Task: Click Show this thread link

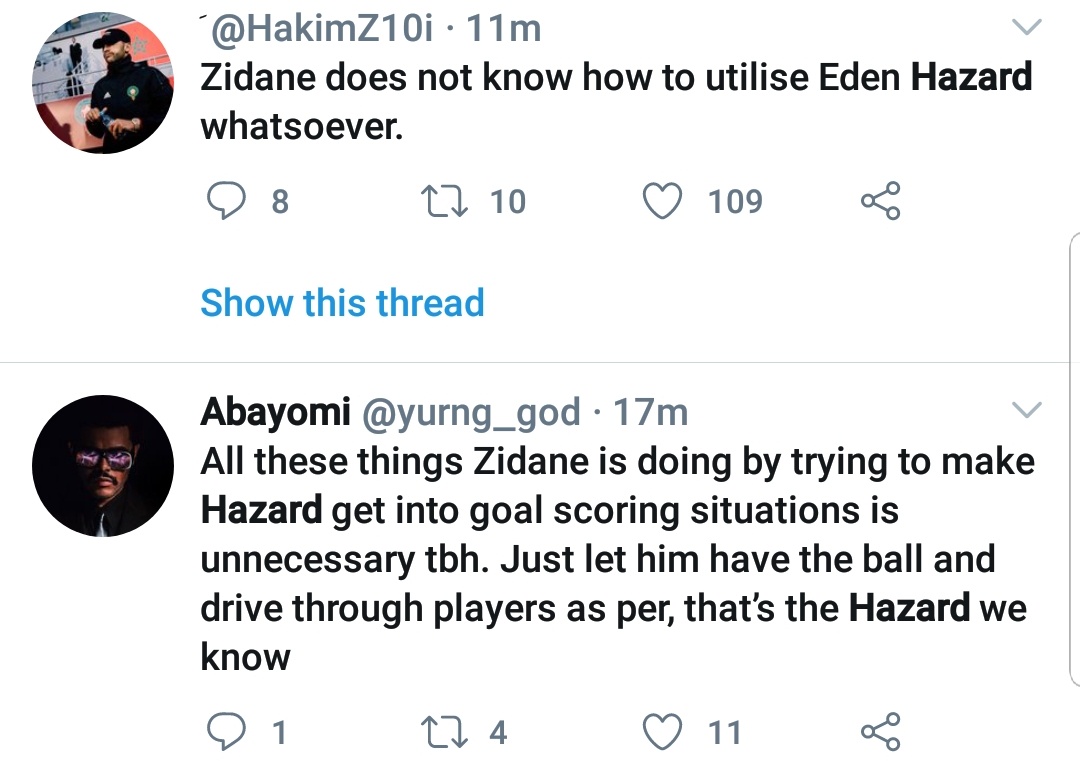Action: [342, 302]
